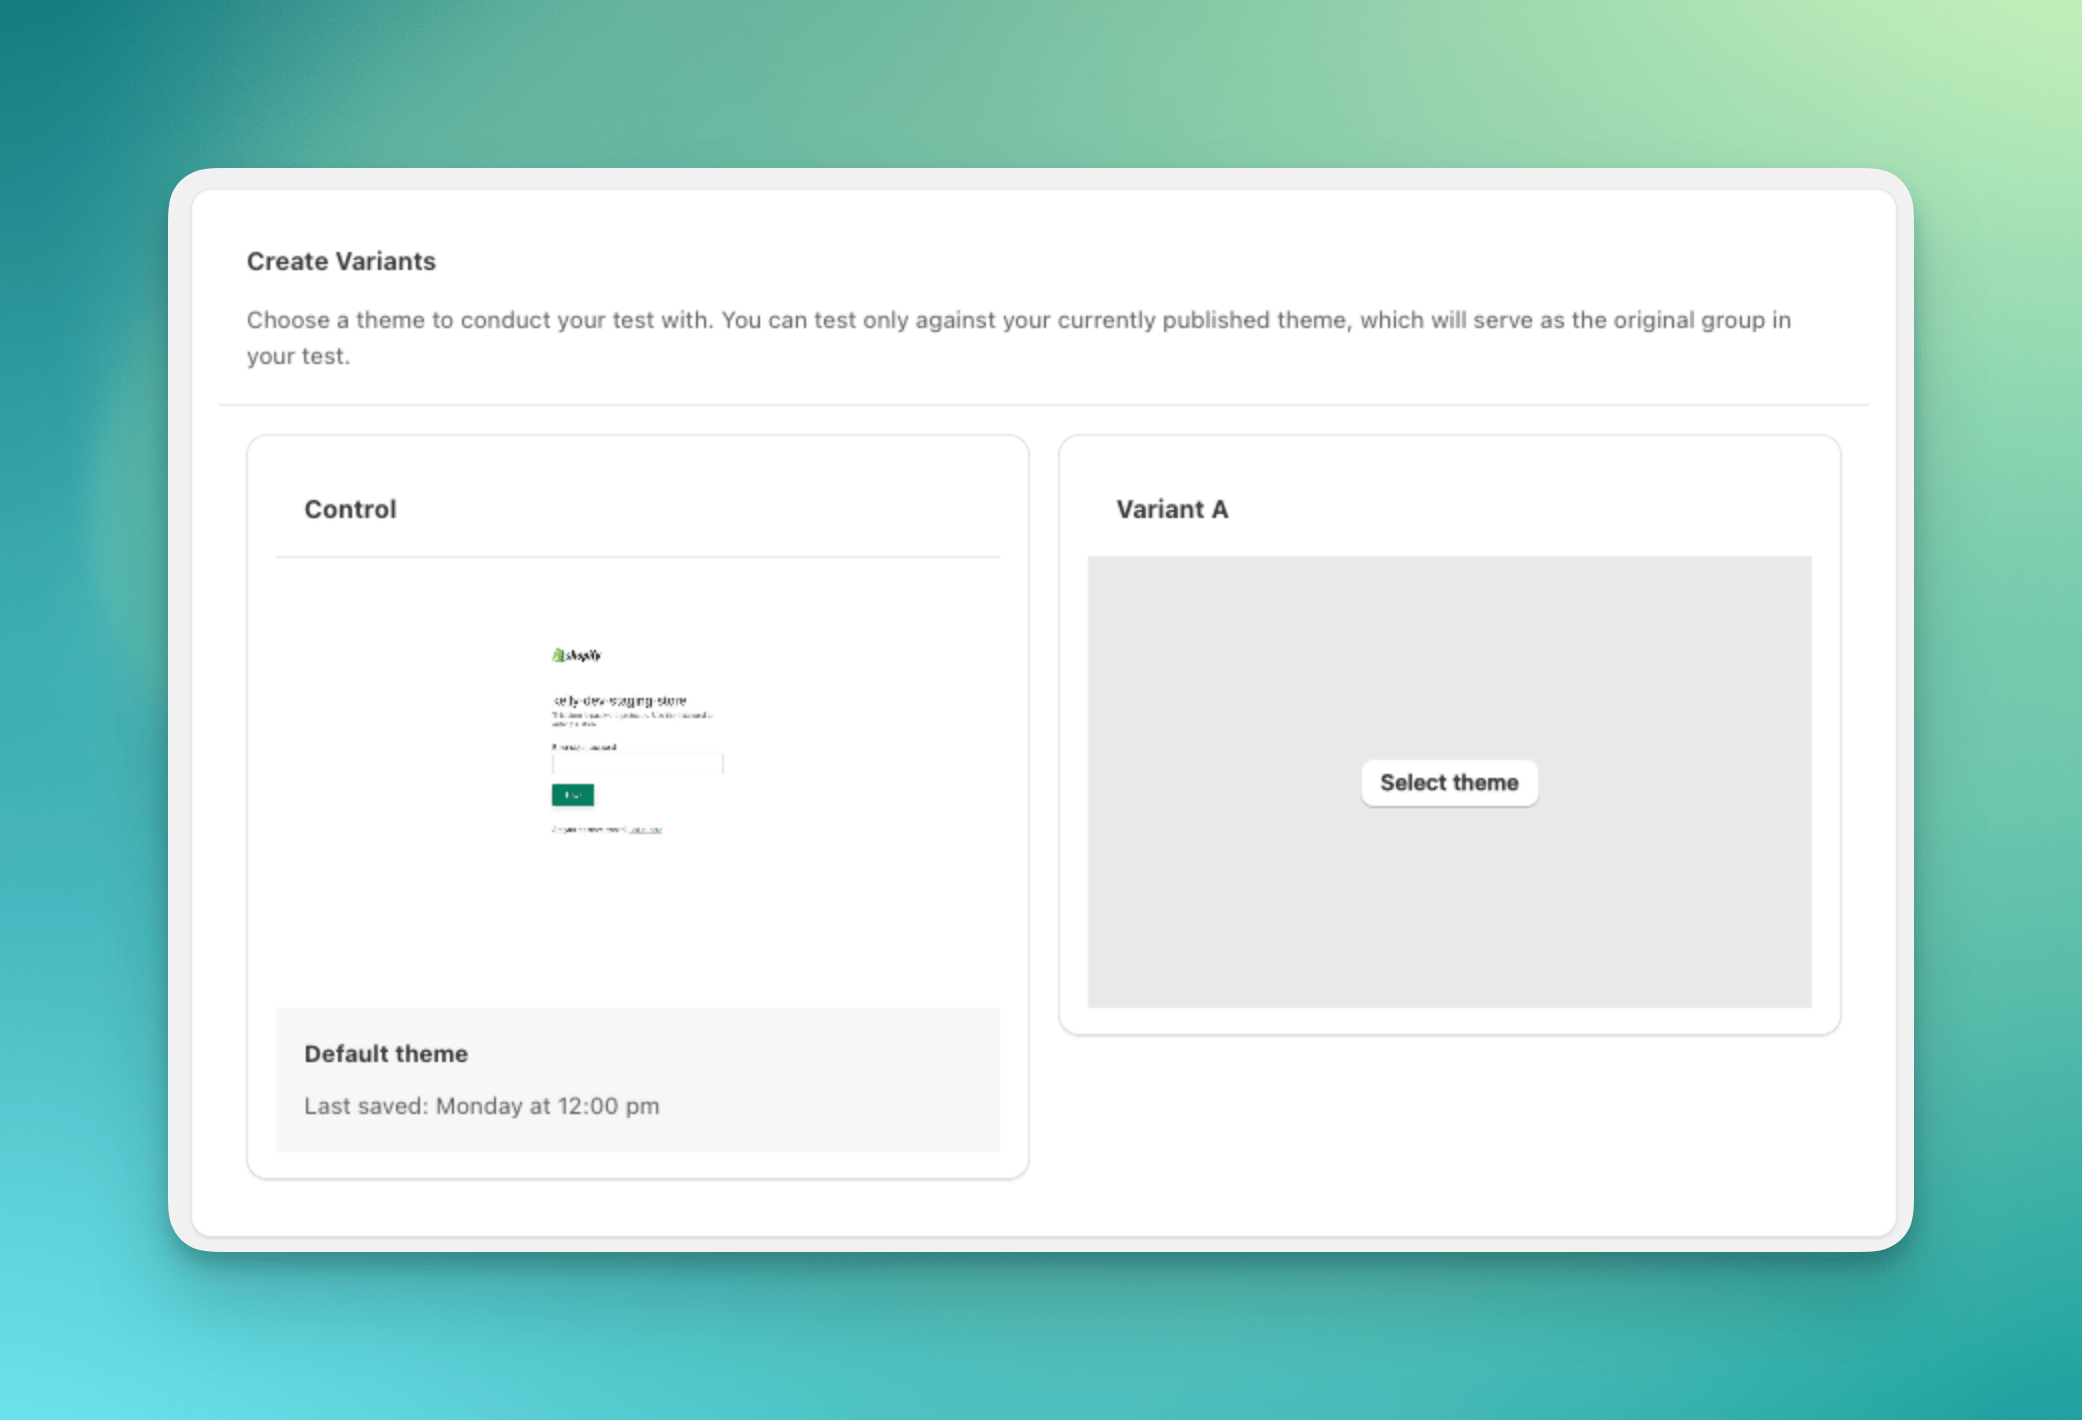Click the Variant A card title
This screenshot has height=1420, width=2082.
click(1172, 509)
